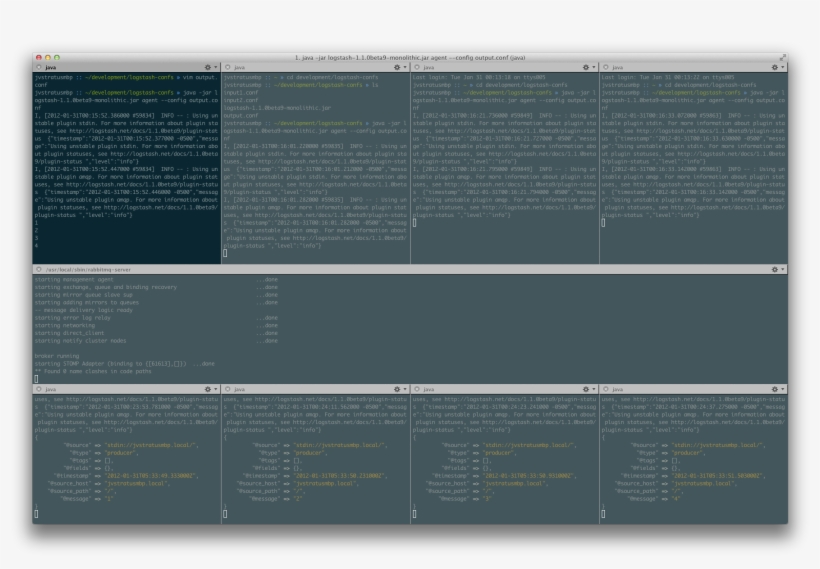Select the /usr/local/sbin/rabbitmq-server pane title

tap(82, 269)
